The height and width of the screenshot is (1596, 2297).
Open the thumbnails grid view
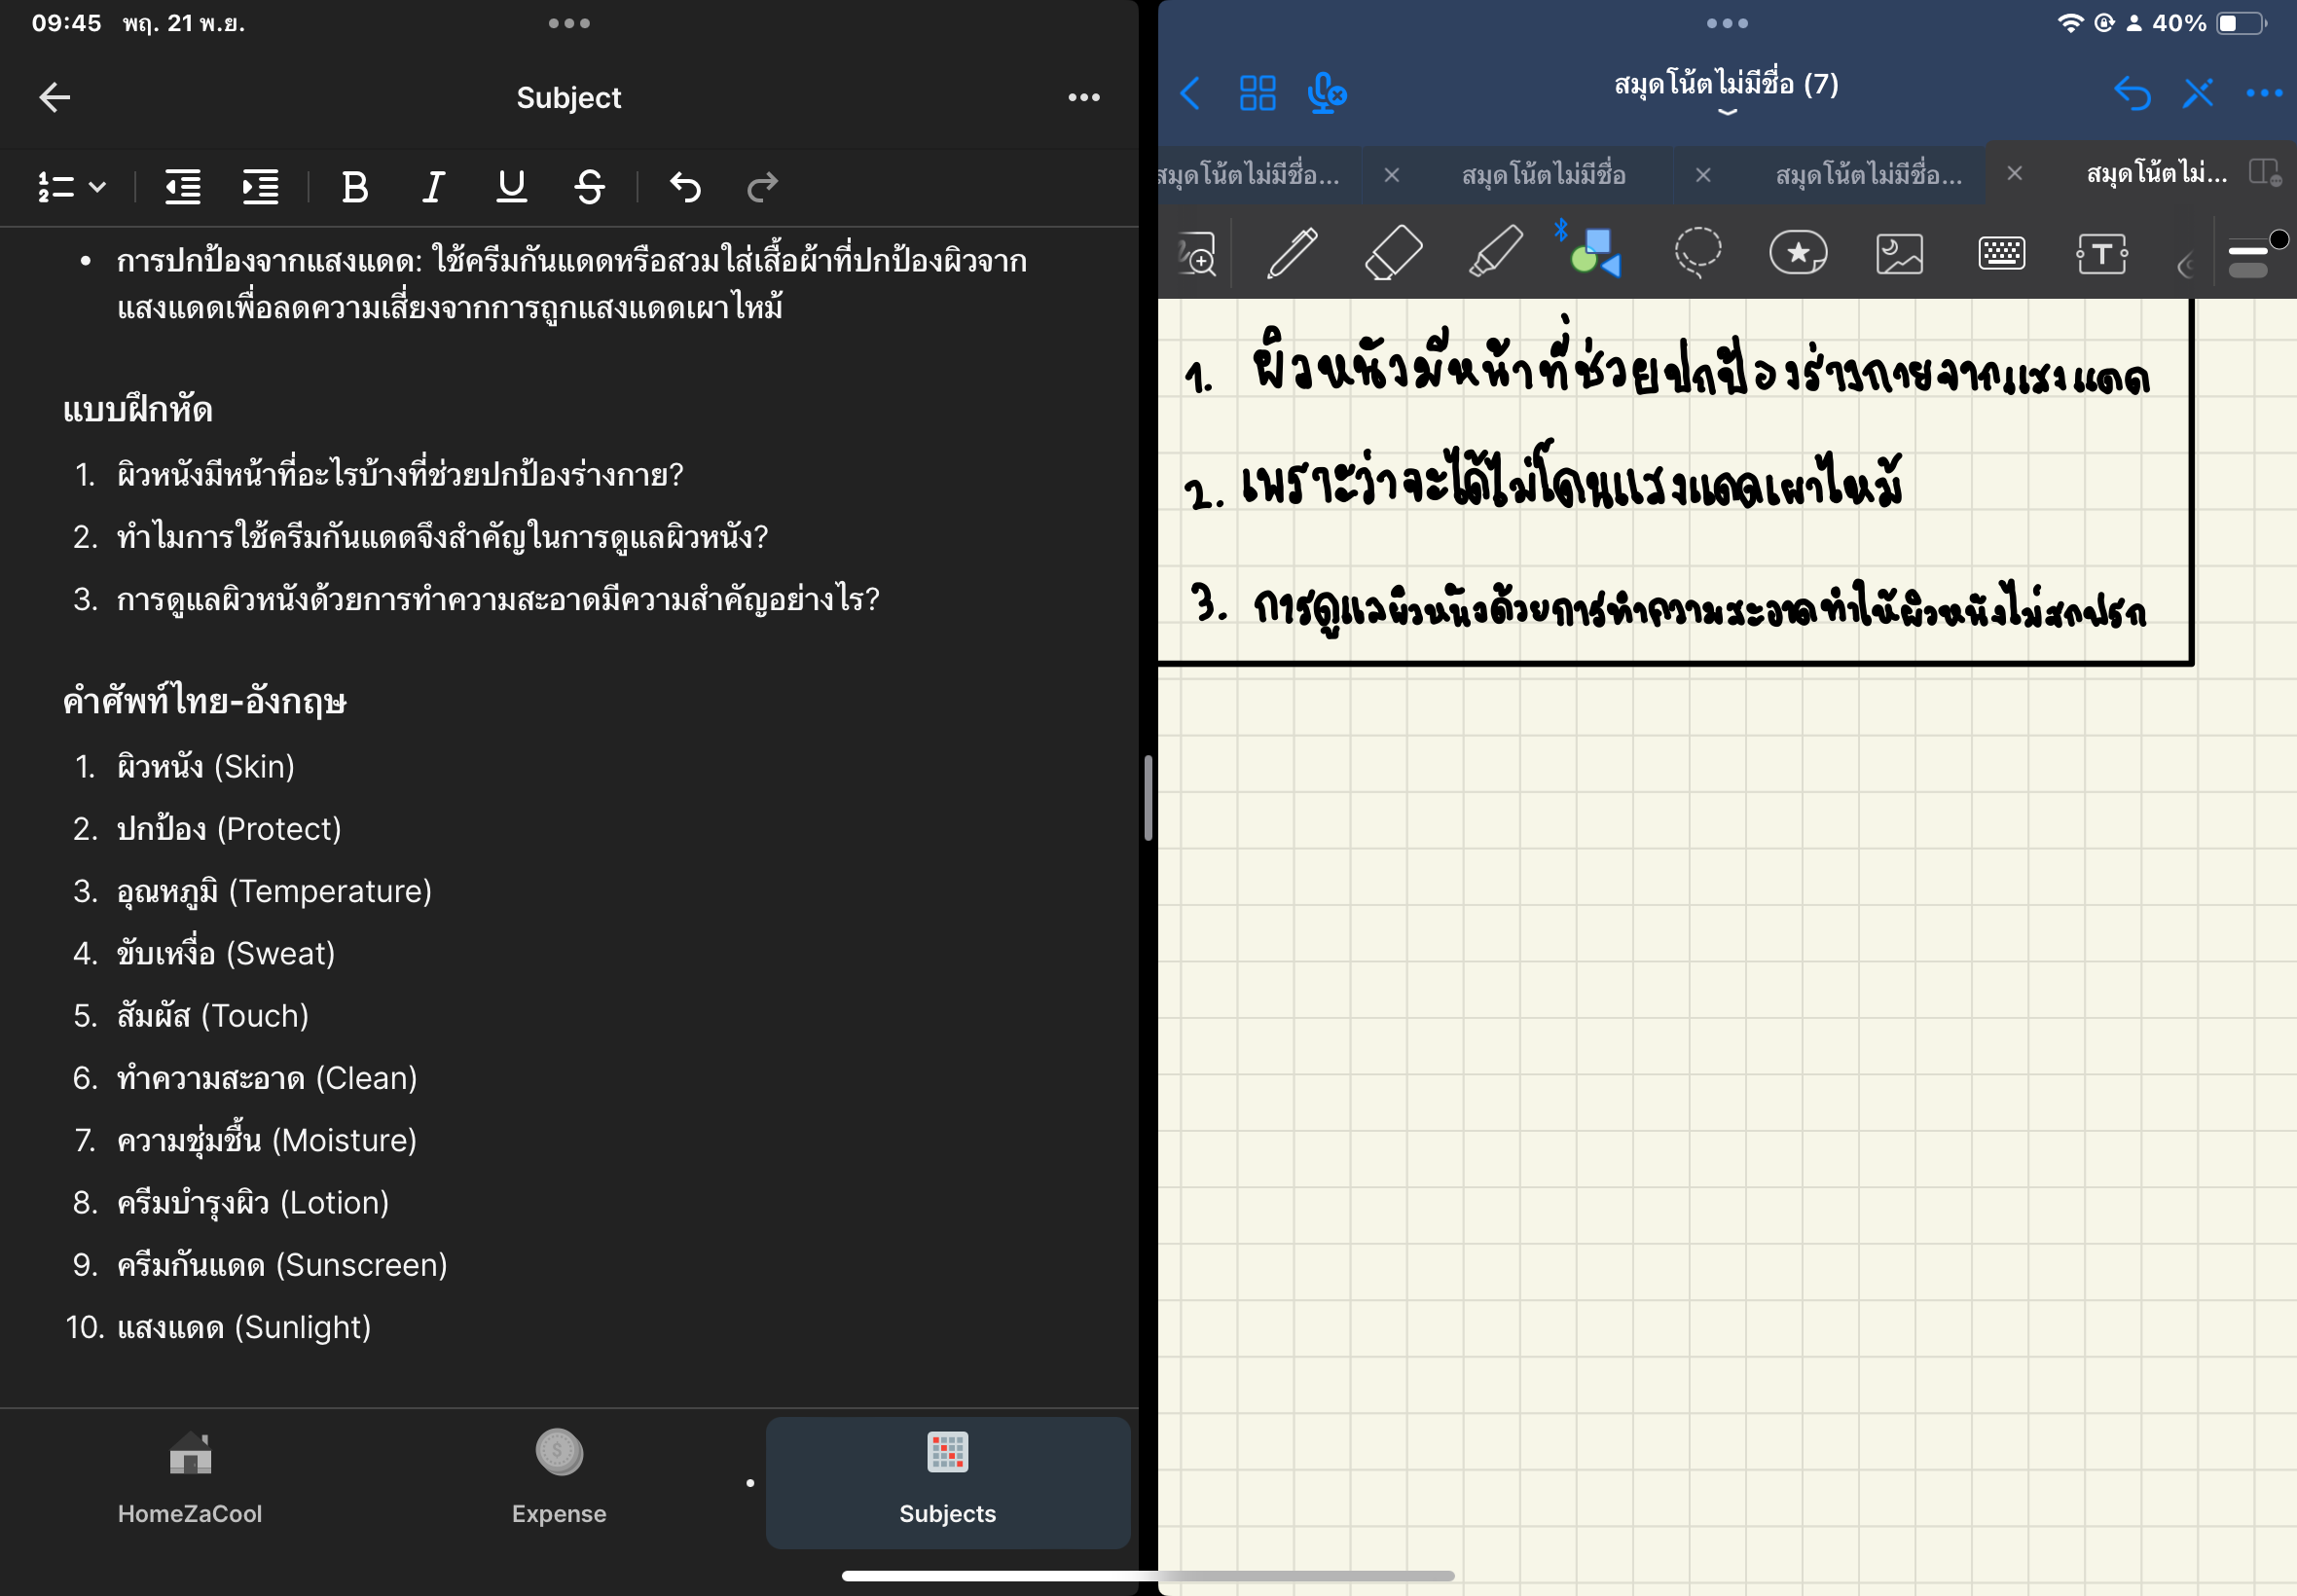pyautogui.click(x=1257, y=94)
